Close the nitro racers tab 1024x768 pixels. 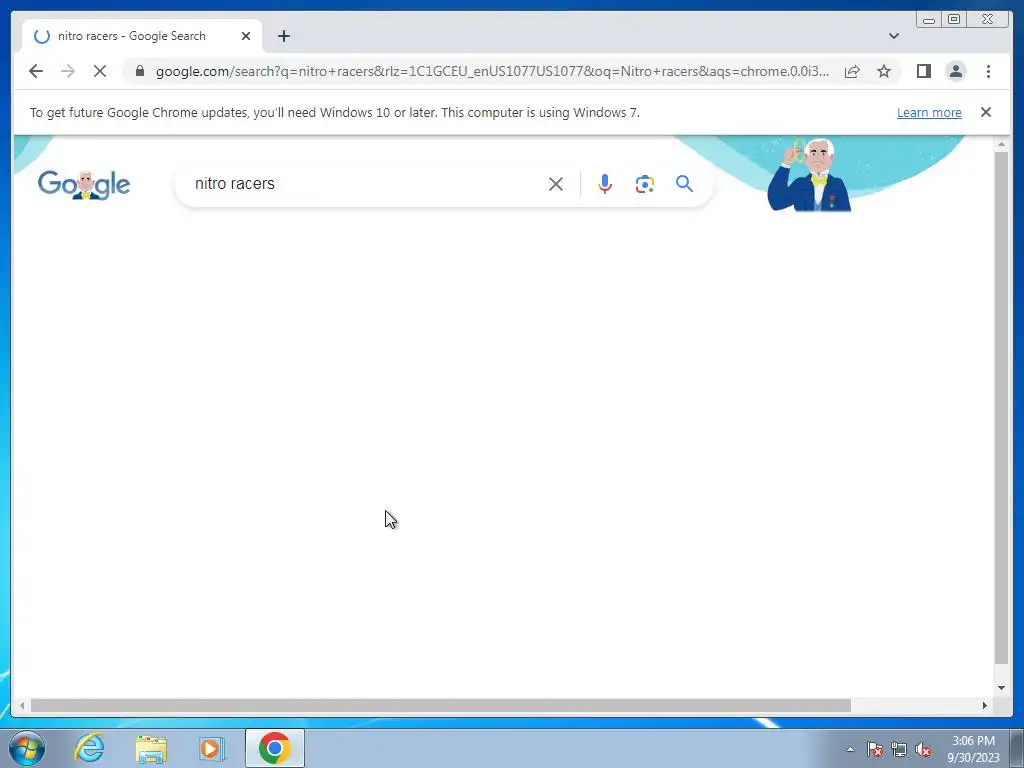(246, 36)
